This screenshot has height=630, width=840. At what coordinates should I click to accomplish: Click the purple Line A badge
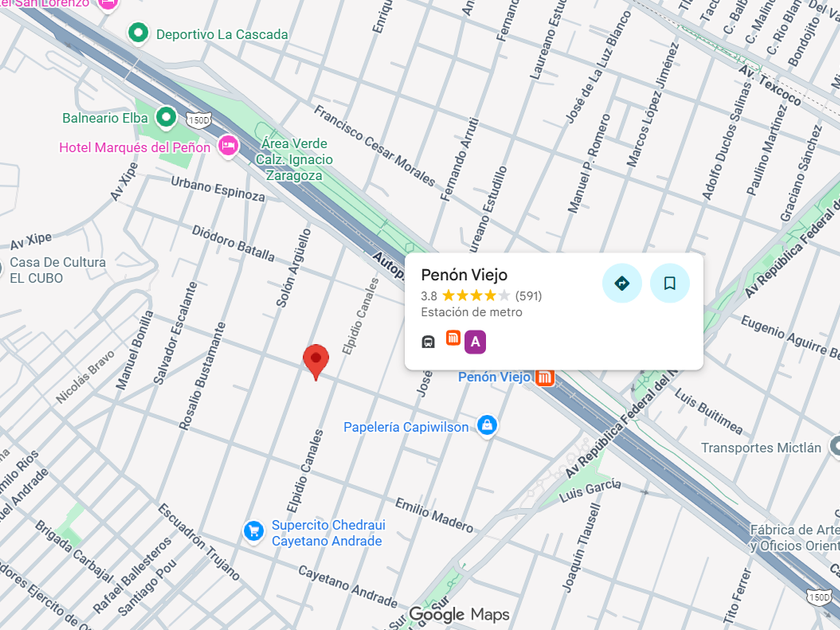click(475, 342)
